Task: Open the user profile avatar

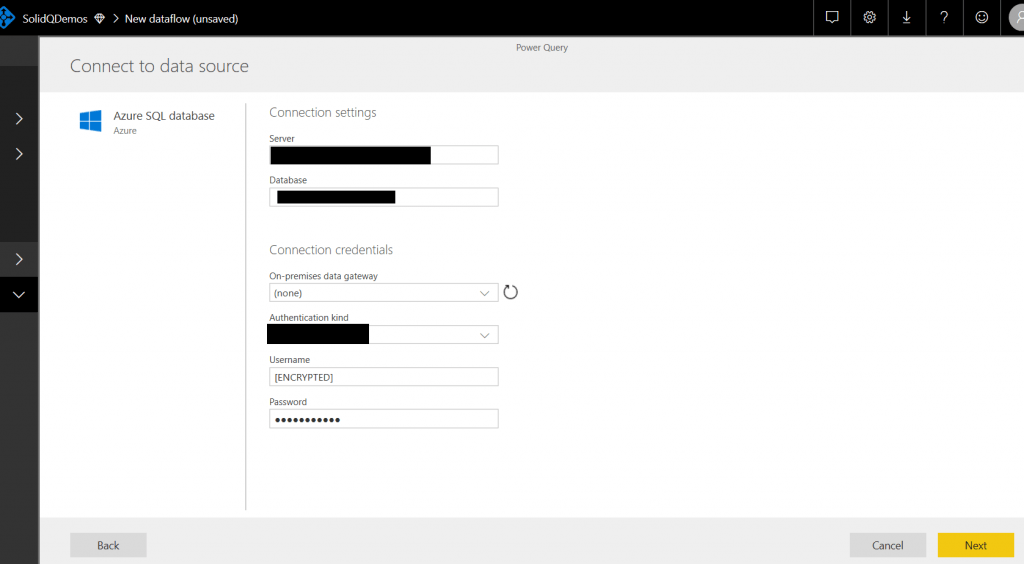Action: pyautogui.click(x=1014, y=18)
